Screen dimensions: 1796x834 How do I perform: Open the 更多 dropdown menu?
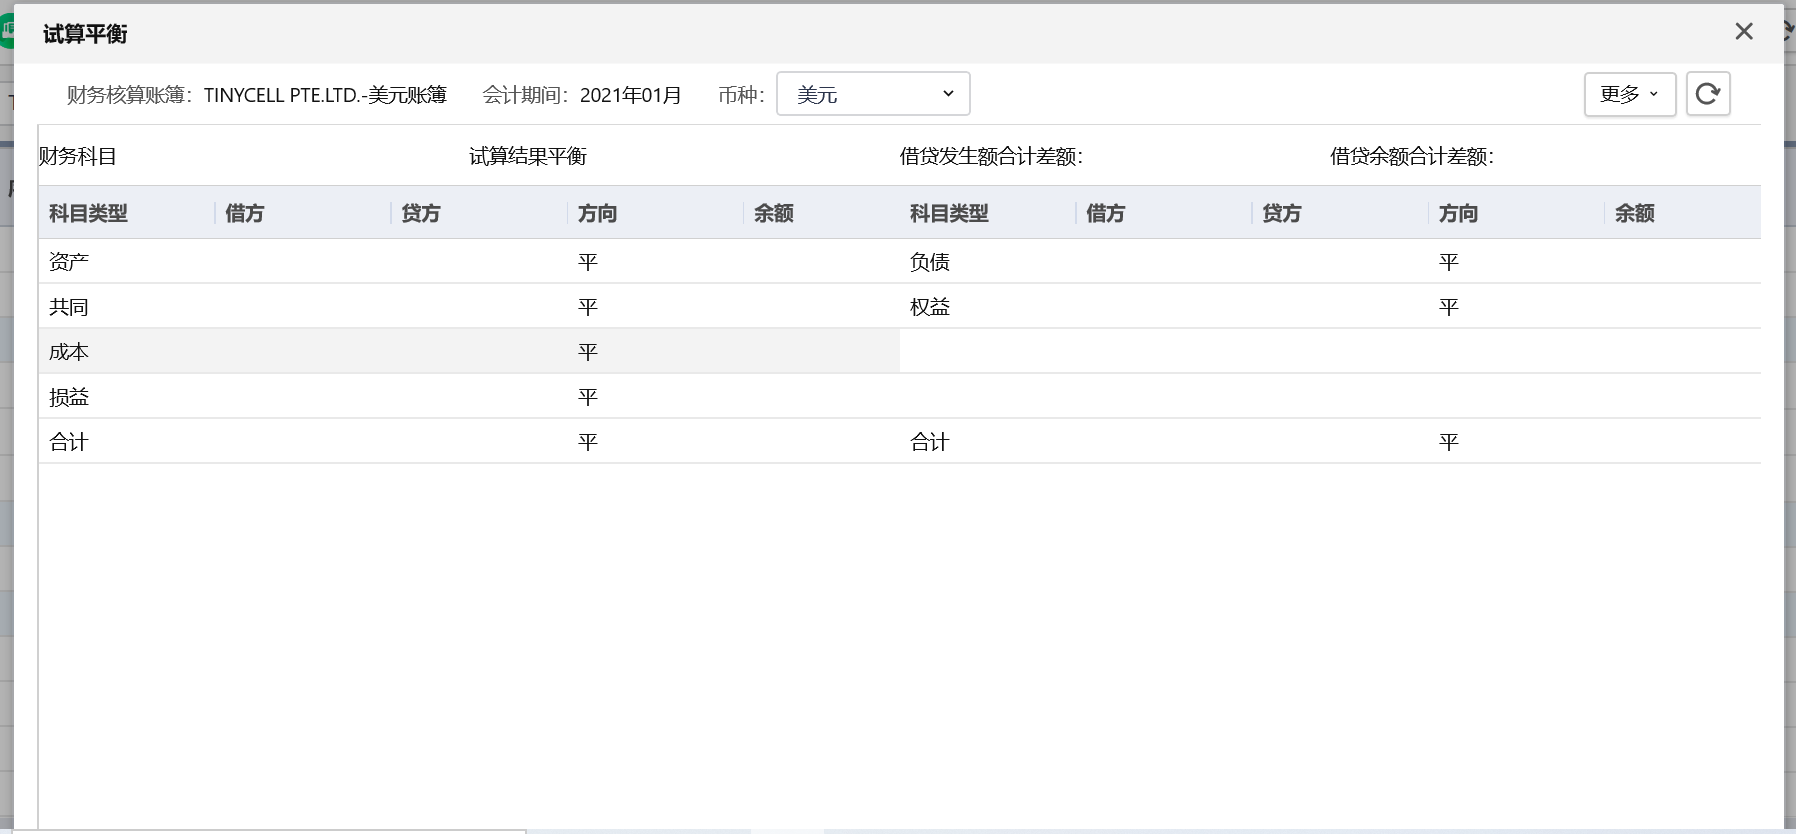pyautogui.click(x=1629, y=94)
